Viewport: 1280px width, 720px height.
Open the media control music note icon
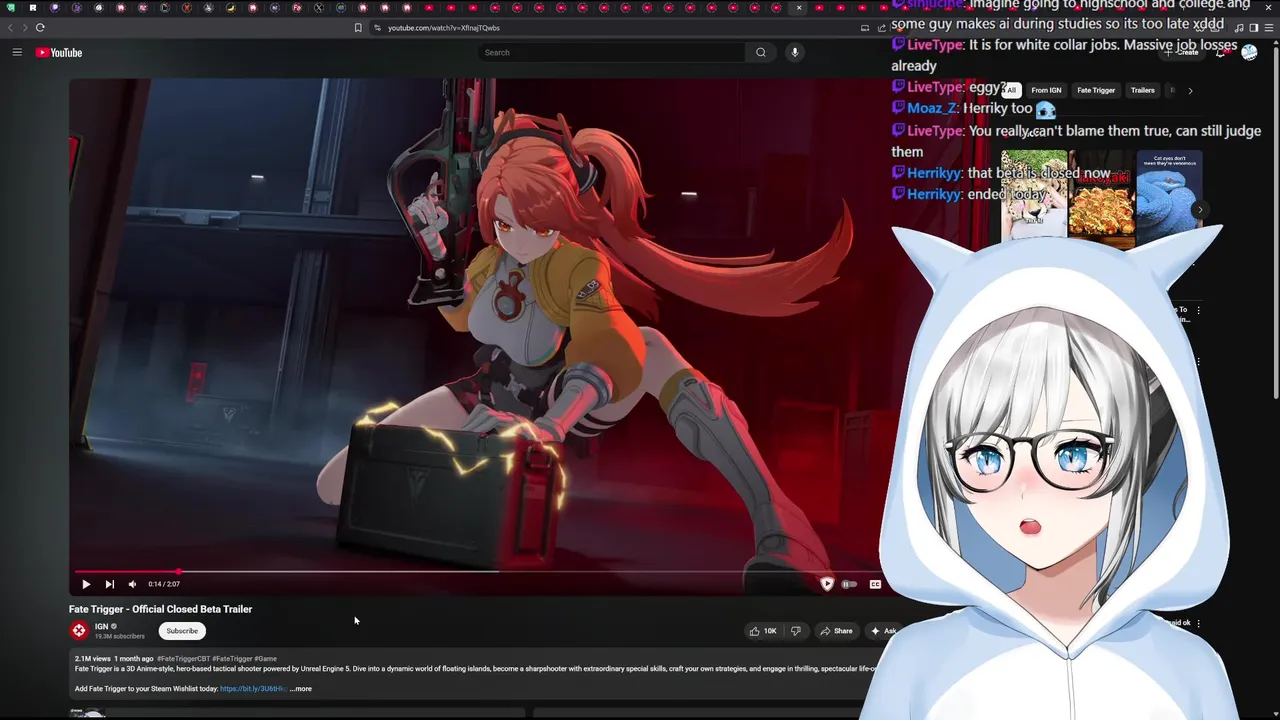tap(1240, 27)
